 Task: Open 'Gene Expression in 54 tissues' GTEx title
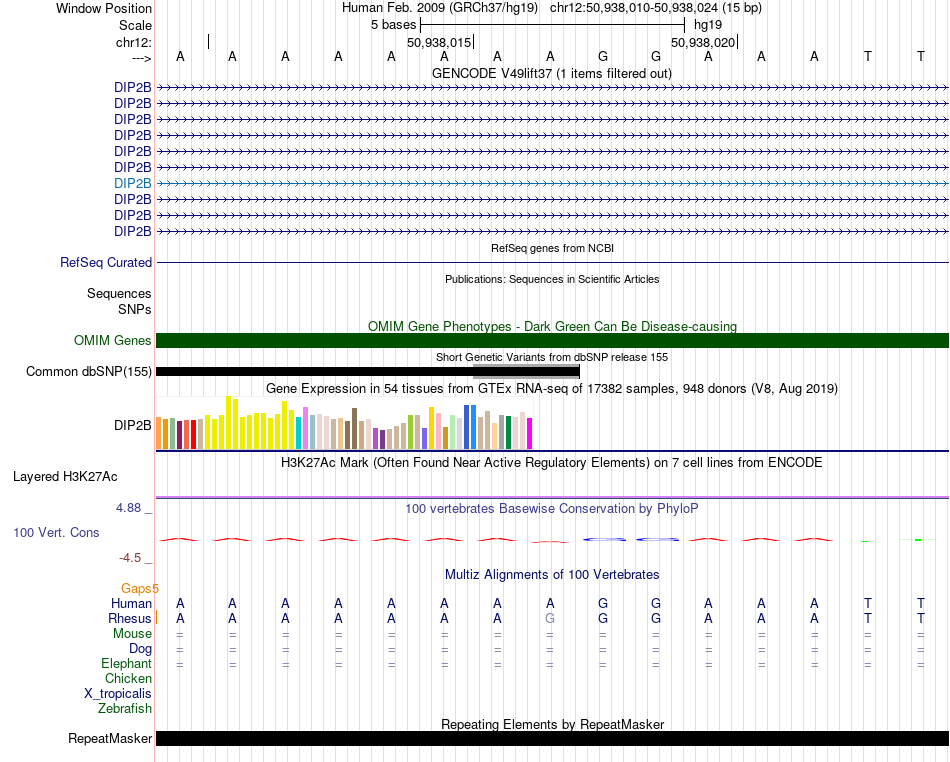[552, 388]
